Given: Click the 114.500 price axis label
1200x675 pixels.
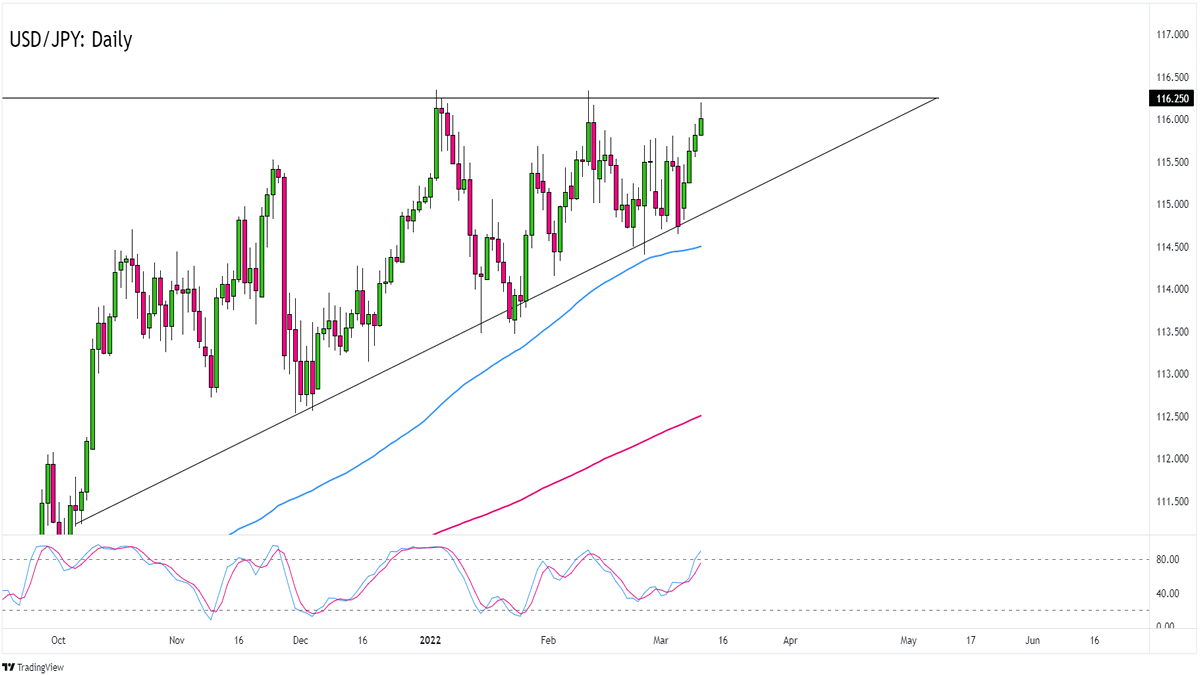Looking at the screenshot, I should pos(1171,247).
